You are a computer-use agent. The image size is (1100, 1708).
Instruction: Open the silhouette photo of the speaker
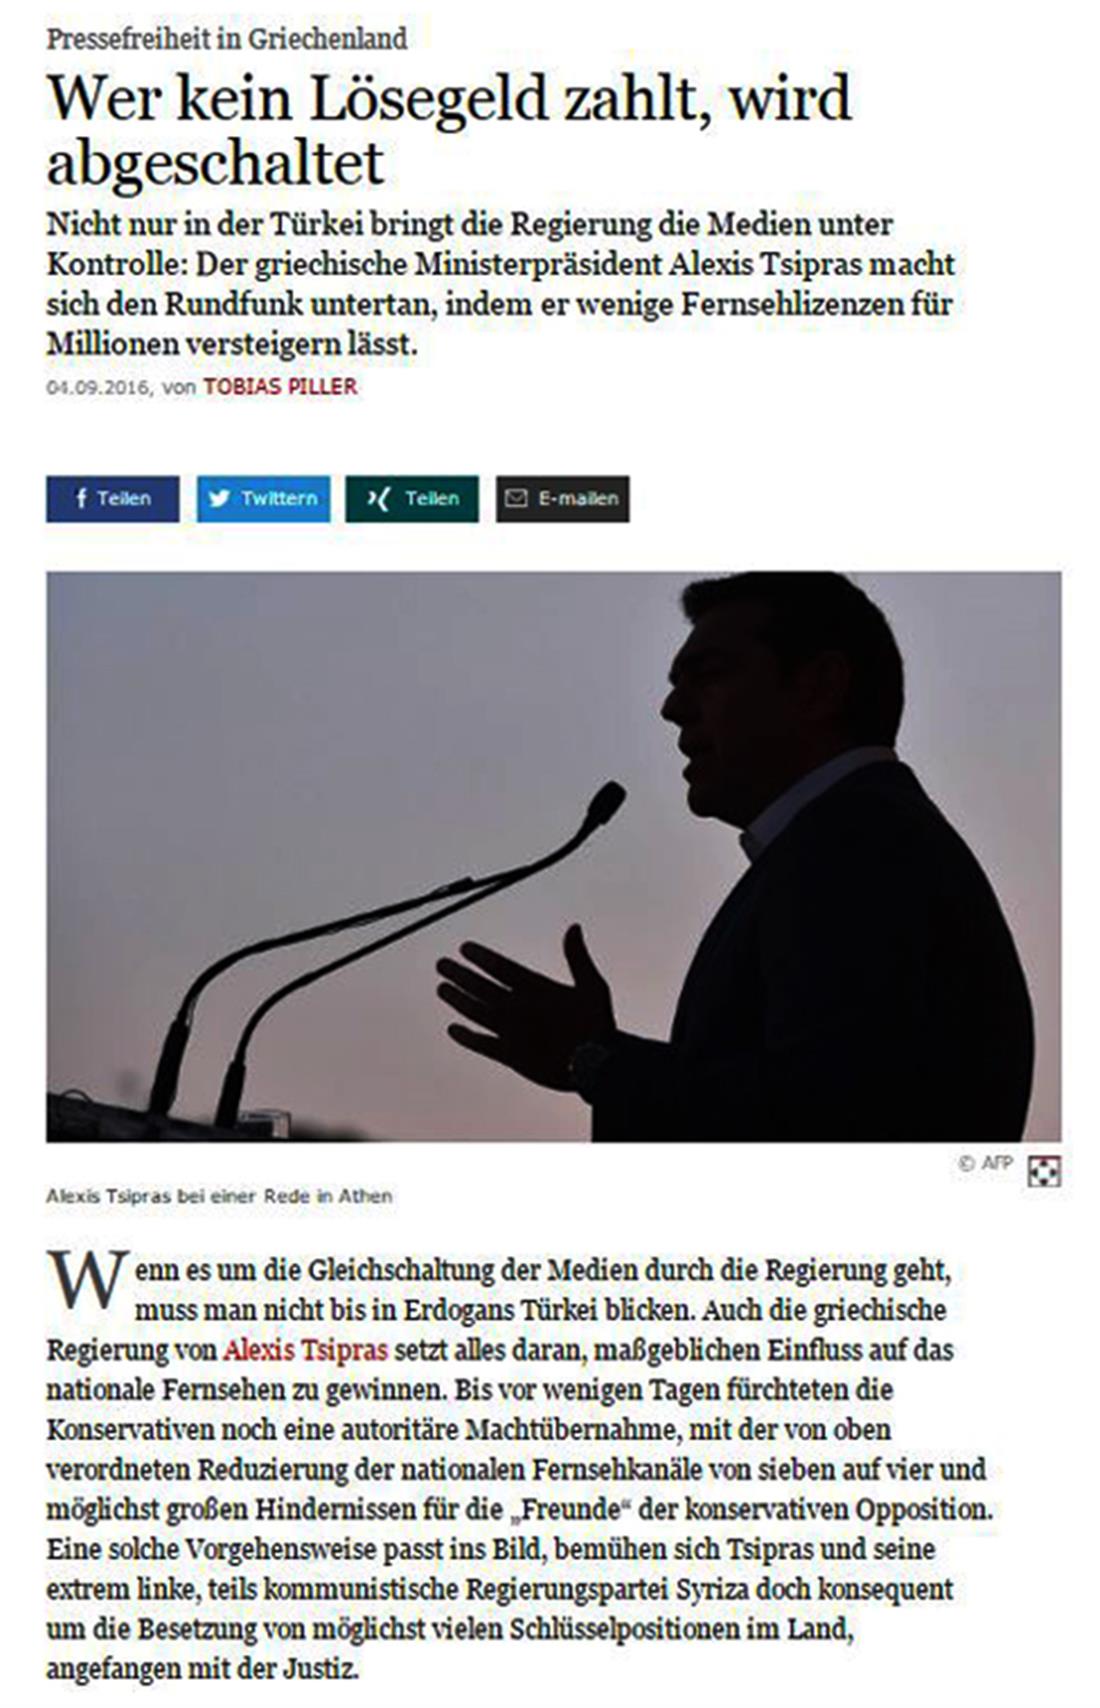click(553, 856)
